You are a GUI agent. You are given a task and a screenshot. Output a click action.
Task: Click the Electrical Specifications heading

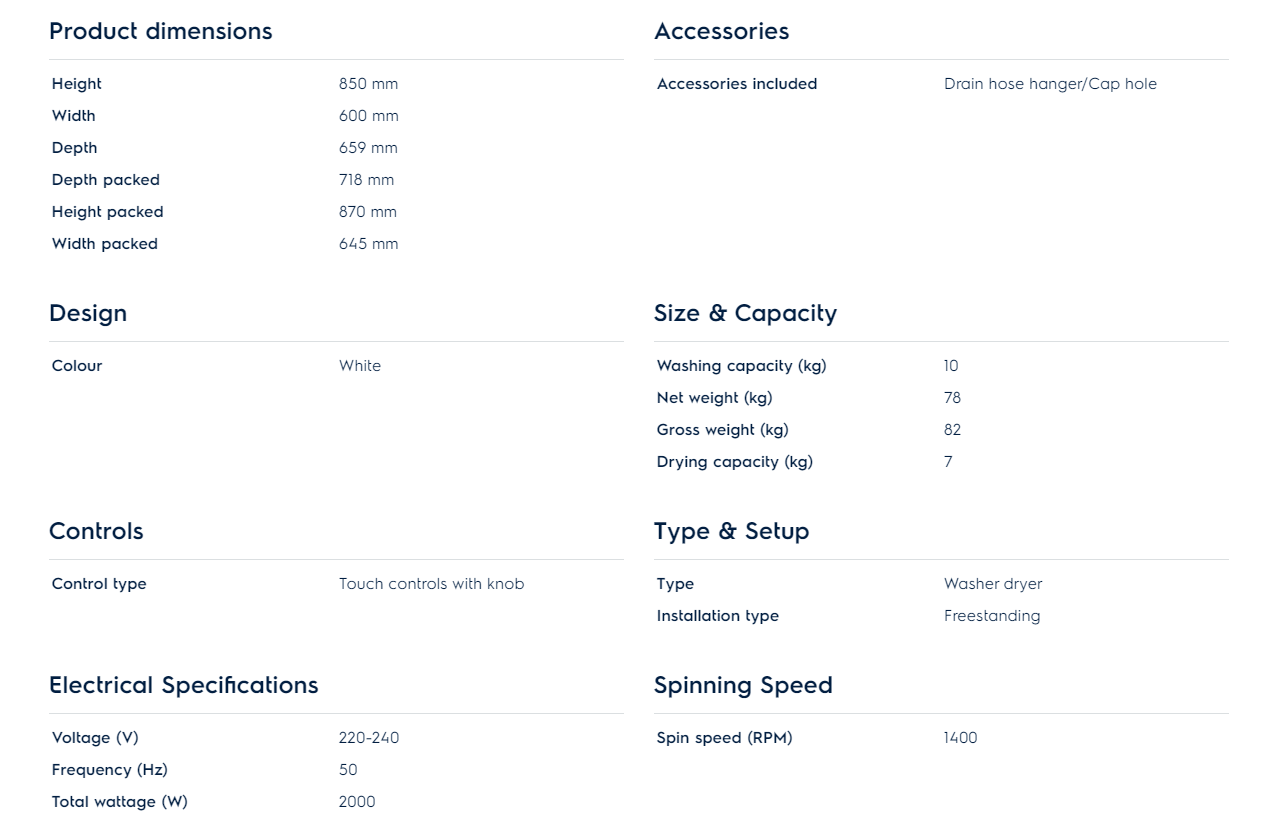coord(183,685)
